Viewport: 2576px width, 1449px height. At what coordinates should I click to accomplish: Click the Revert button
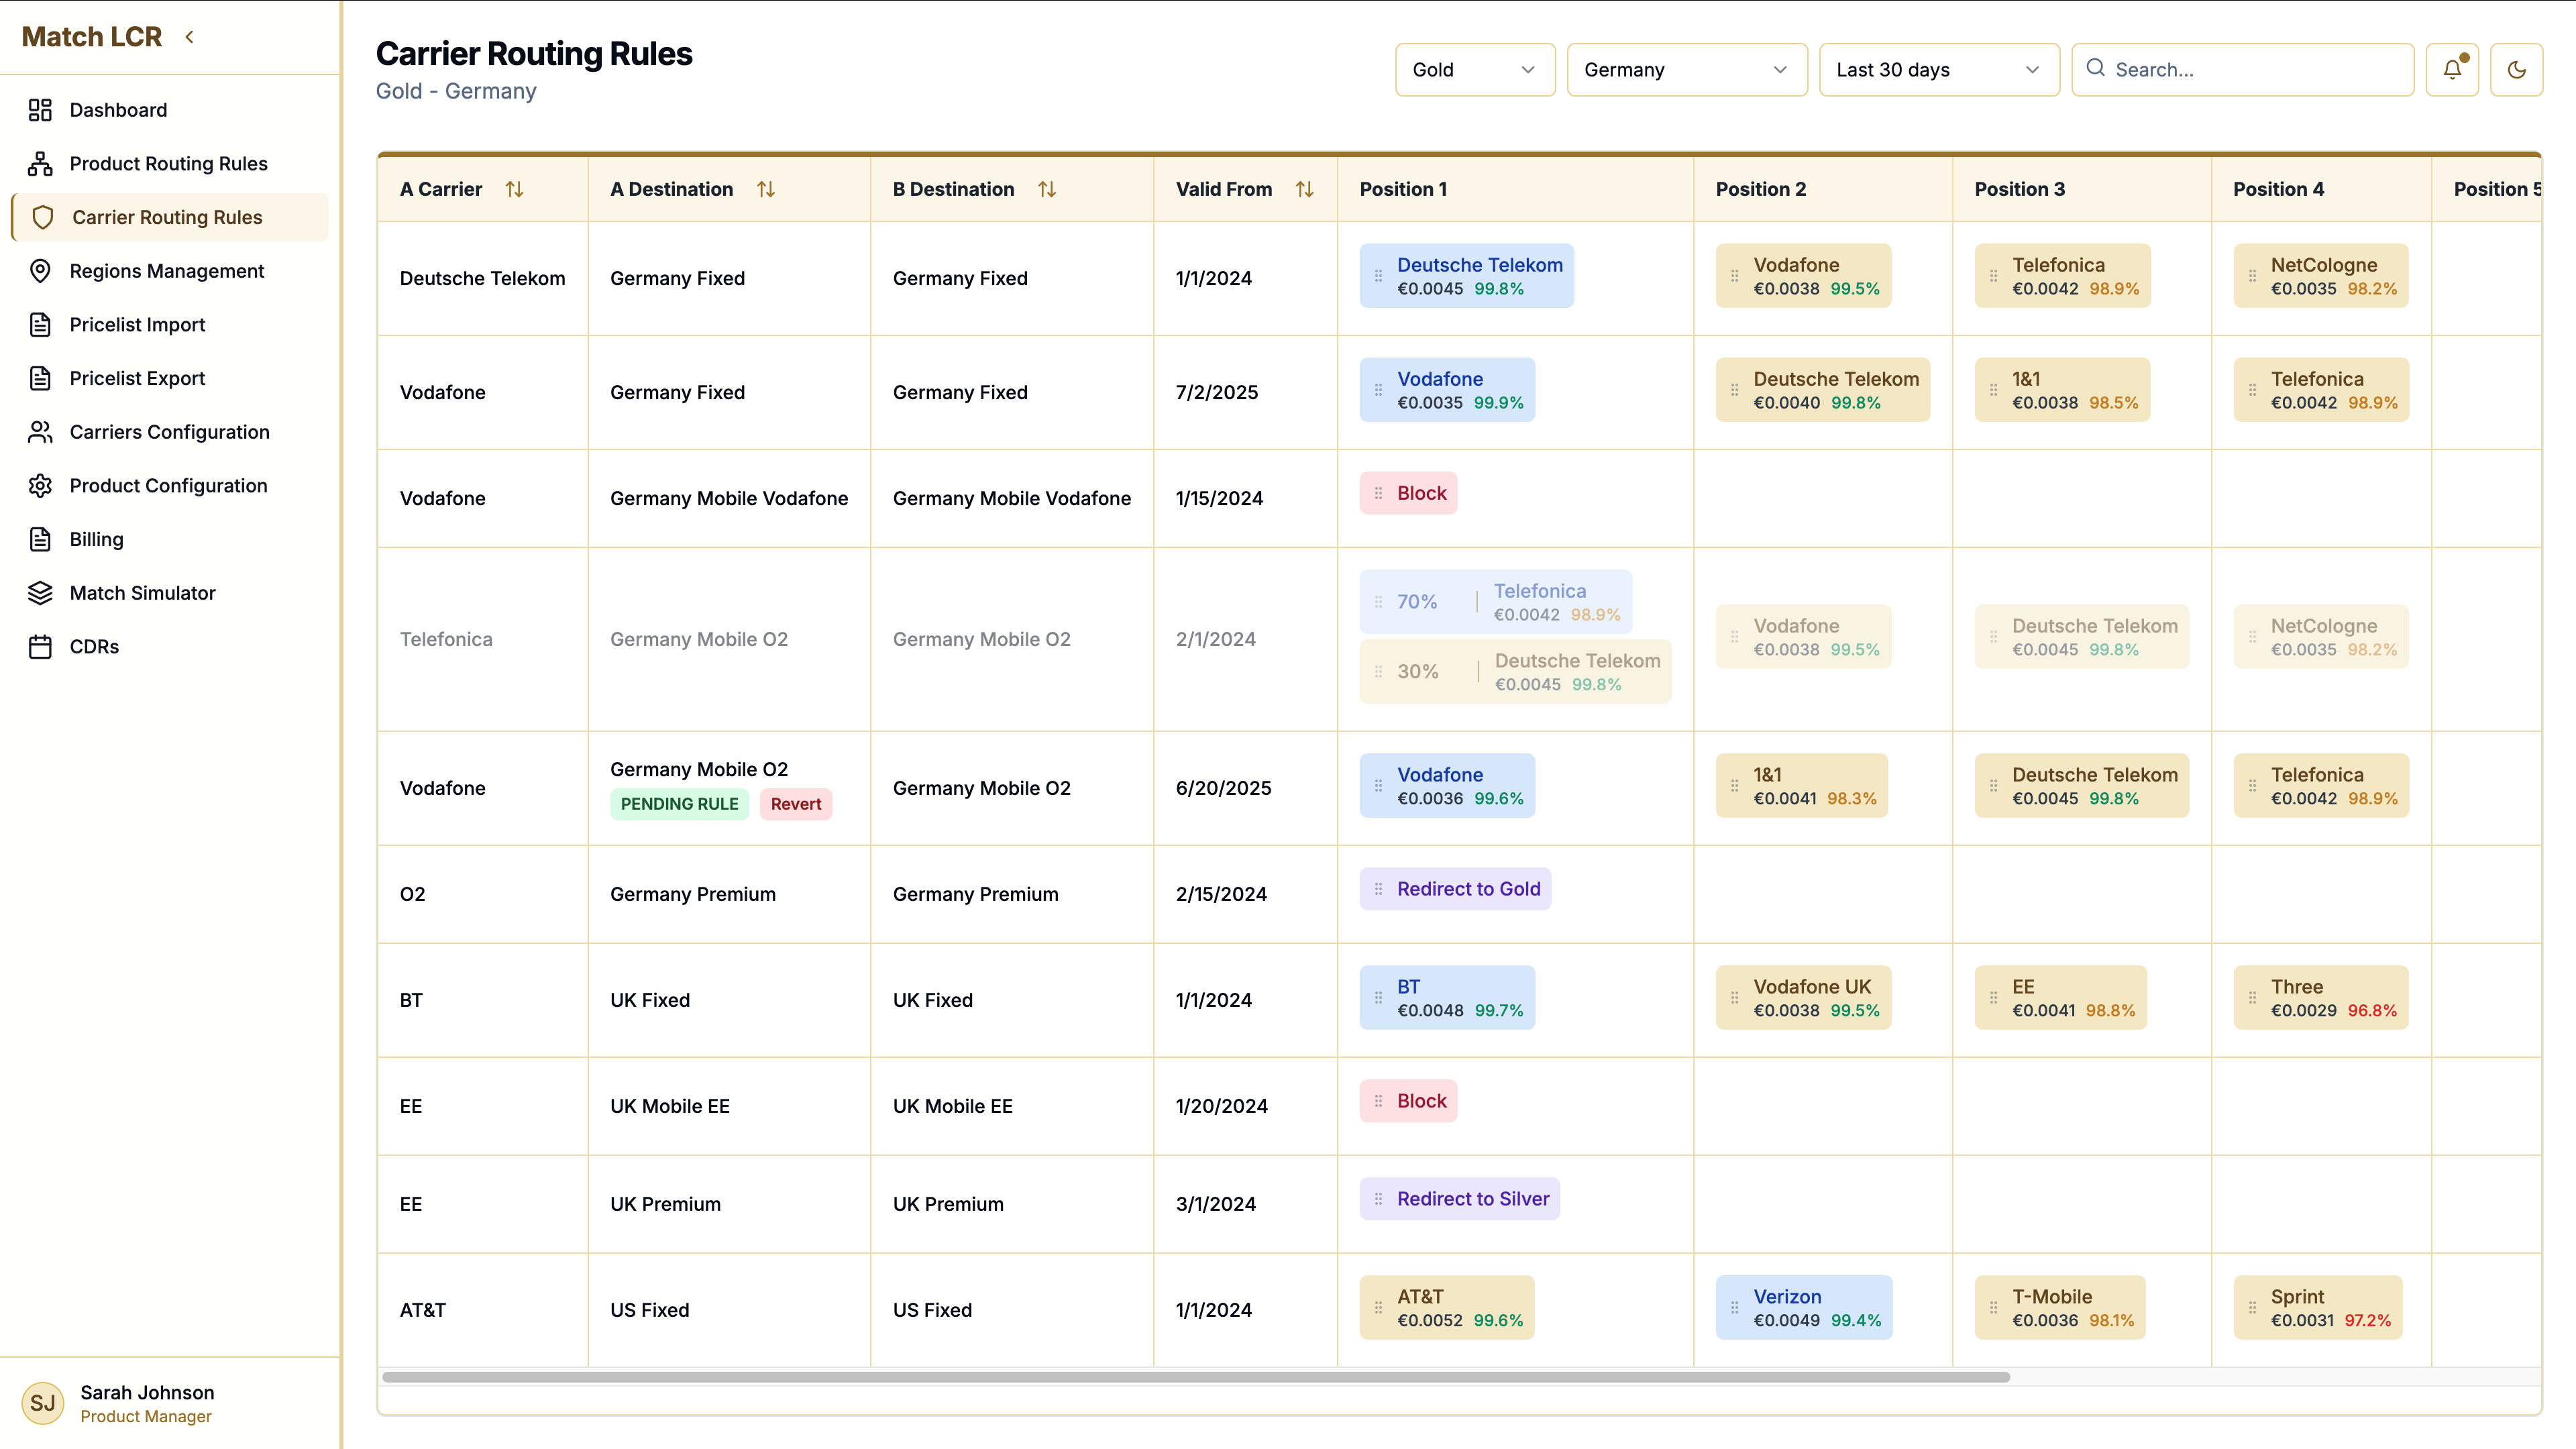click(x=796, y=804)
